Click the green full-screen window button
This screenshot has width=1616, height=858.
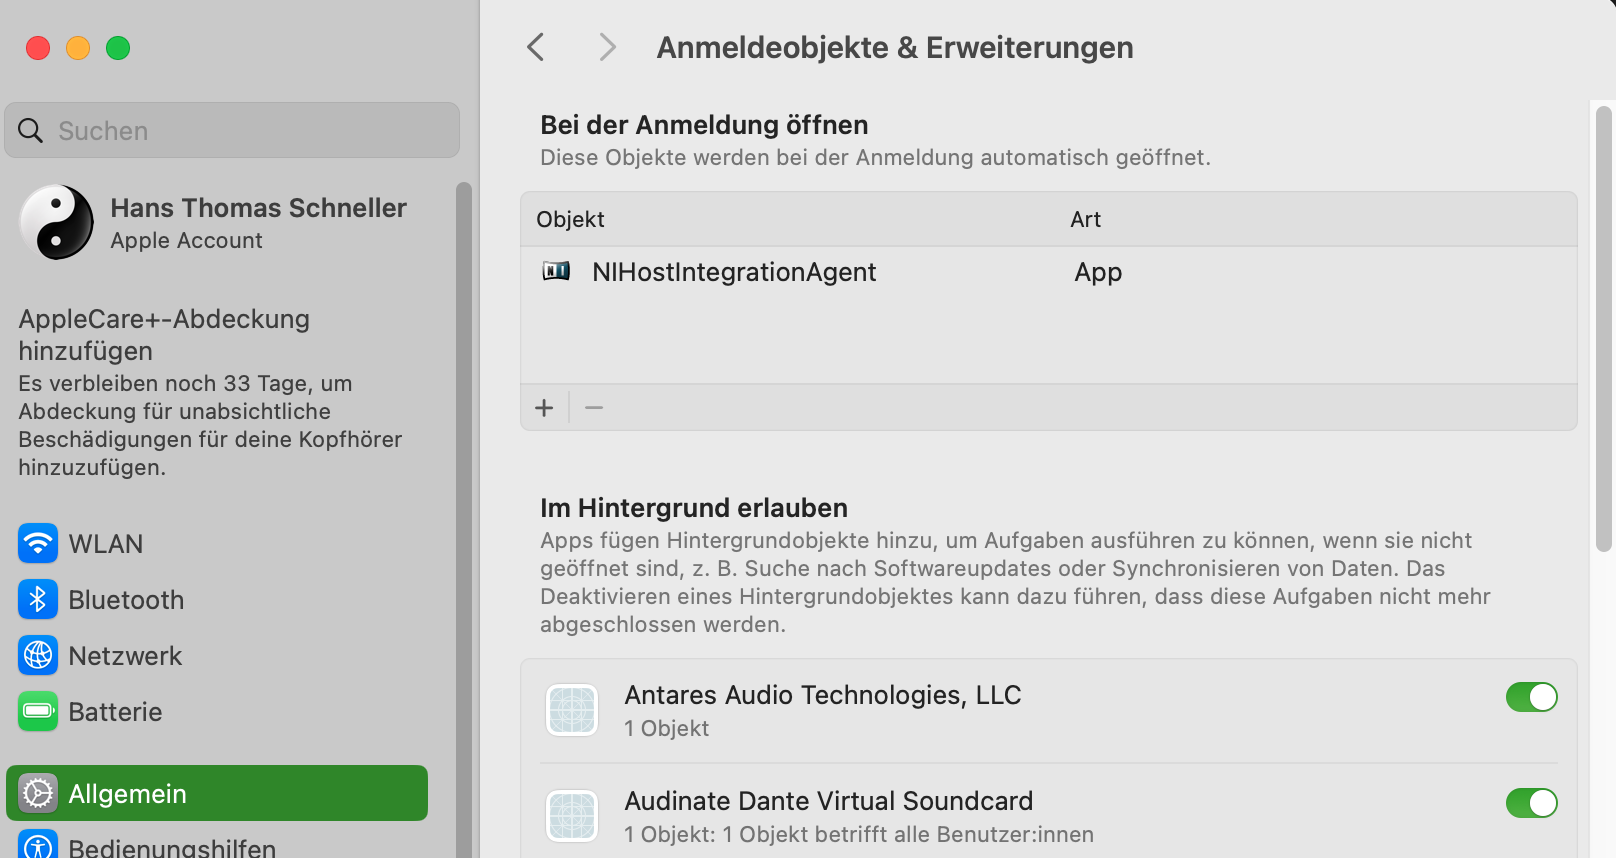pyautogui.click(x=118, y=48)
